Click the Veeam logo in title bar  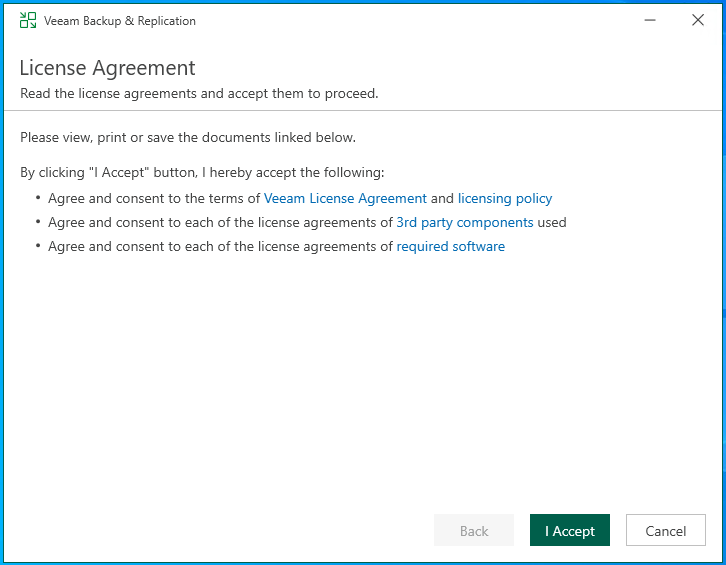28,20
